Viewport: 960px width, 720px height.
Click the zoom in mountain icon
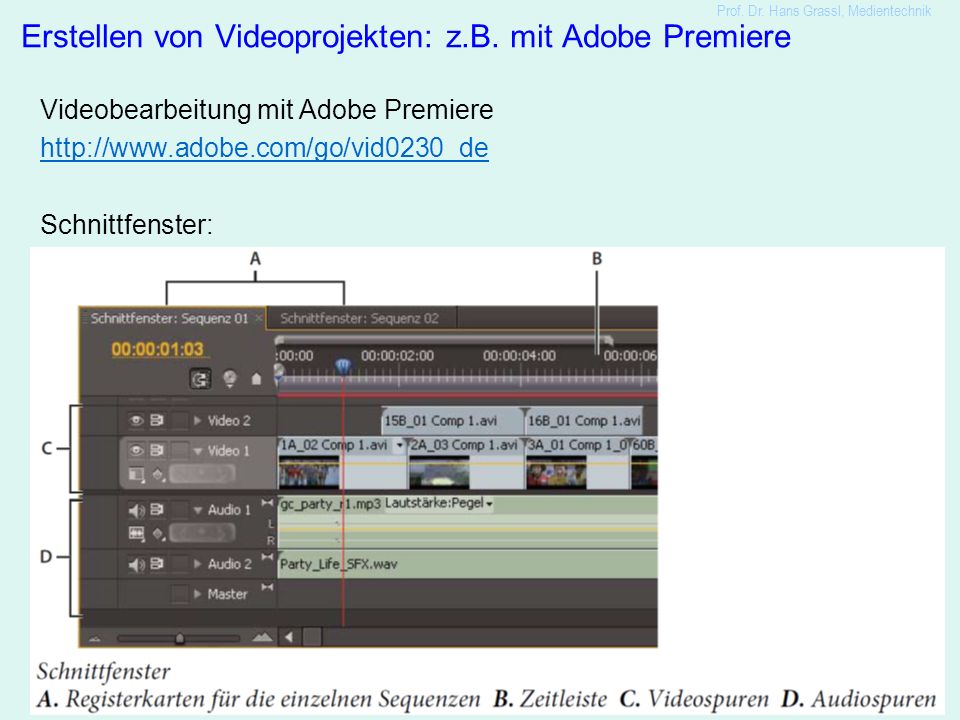[262, 638]
